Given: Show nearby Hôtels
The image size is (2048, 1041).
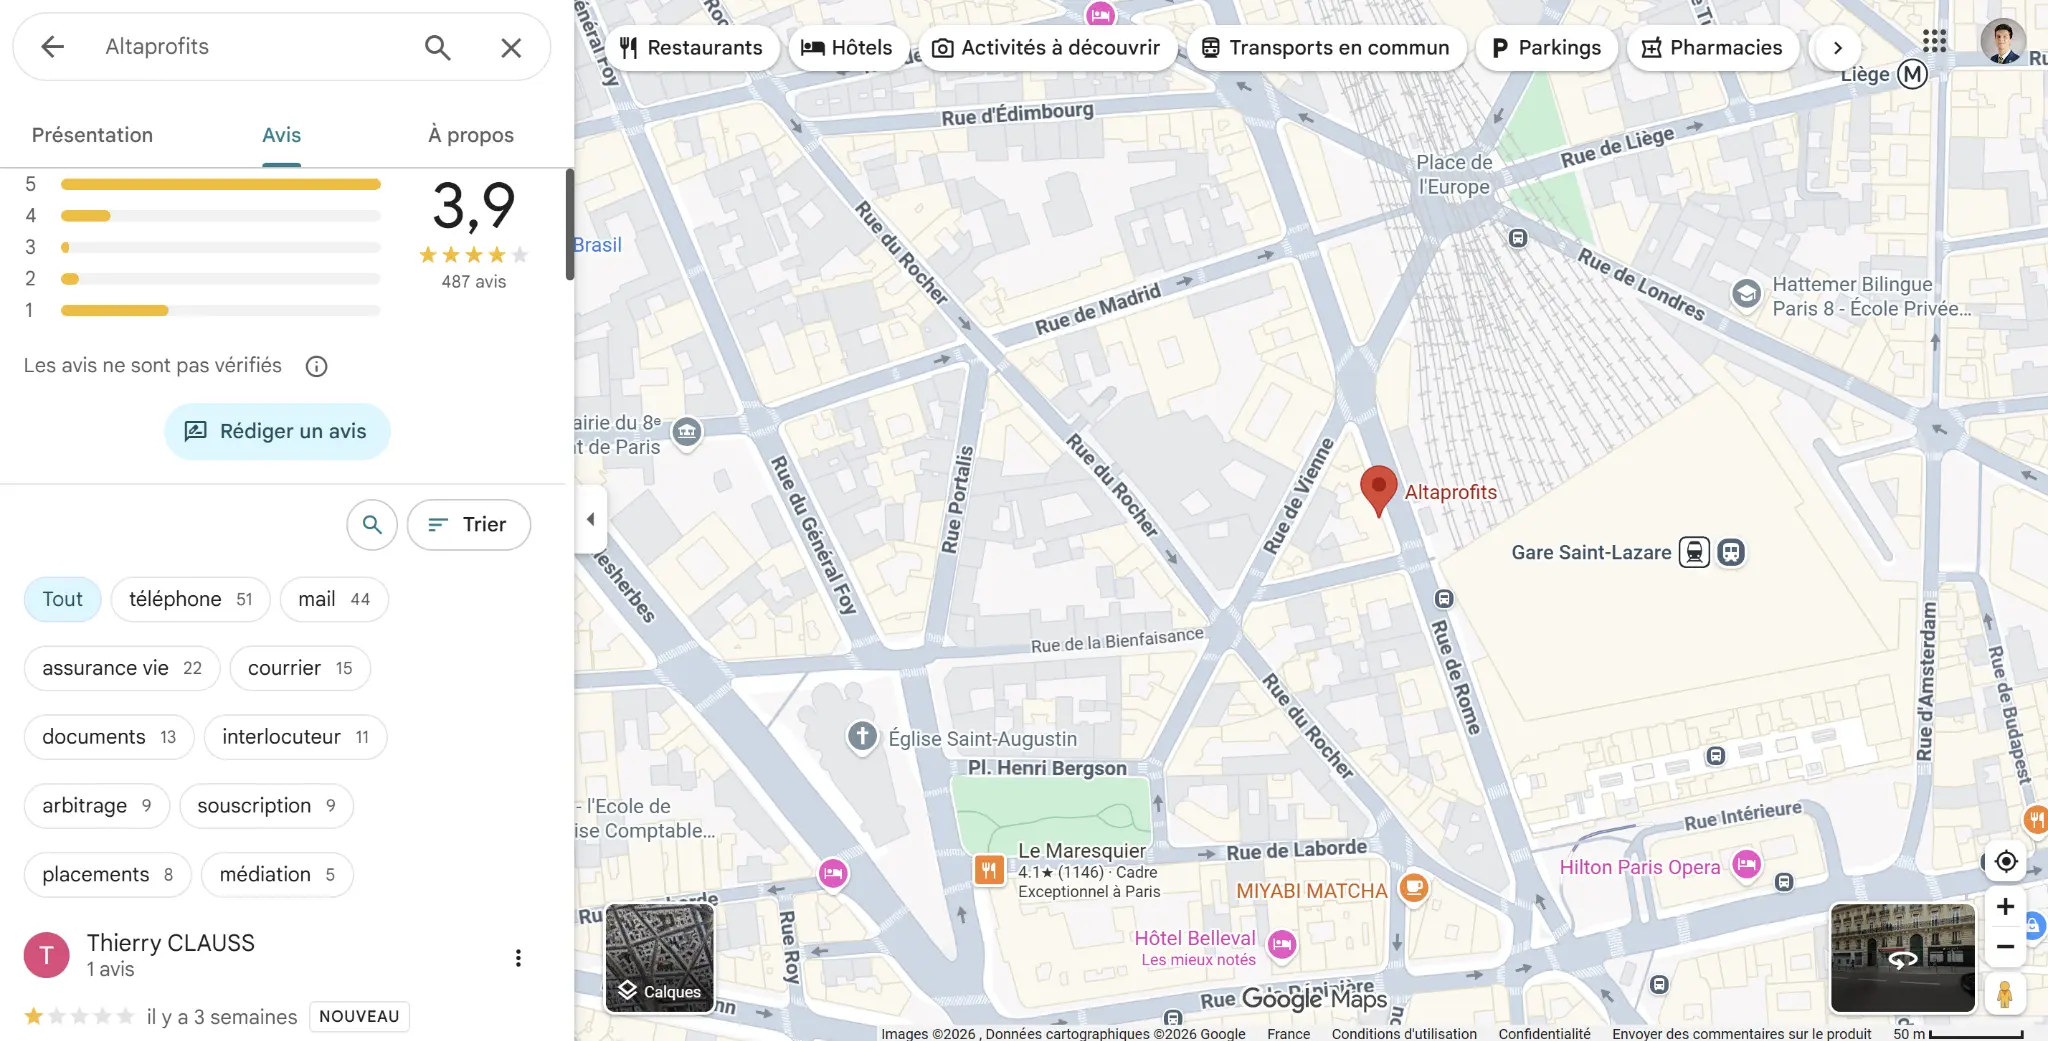Looking at the screenshot, I should tap(848, 48).
